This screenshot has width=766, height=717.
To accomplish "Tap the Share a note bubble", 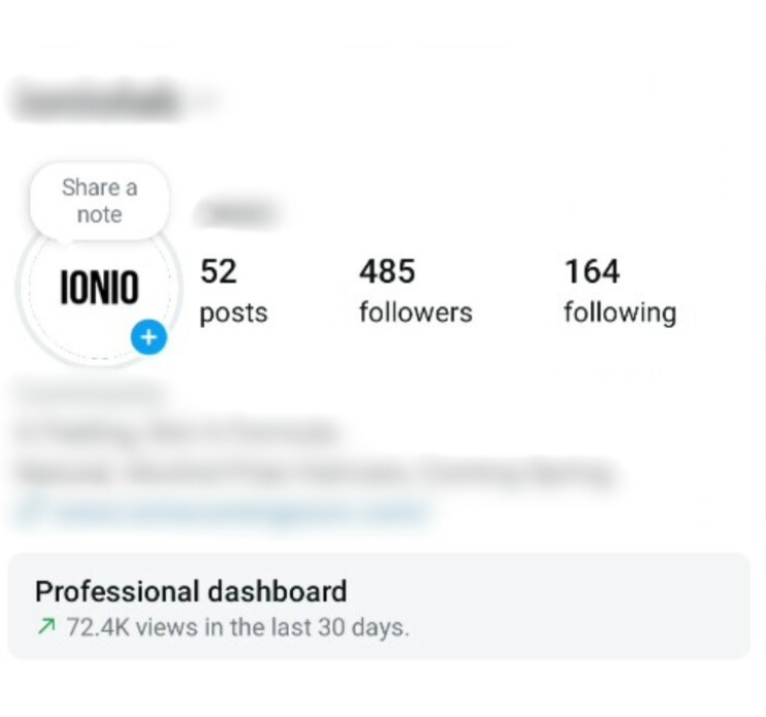I will click(x=99, y=201).
